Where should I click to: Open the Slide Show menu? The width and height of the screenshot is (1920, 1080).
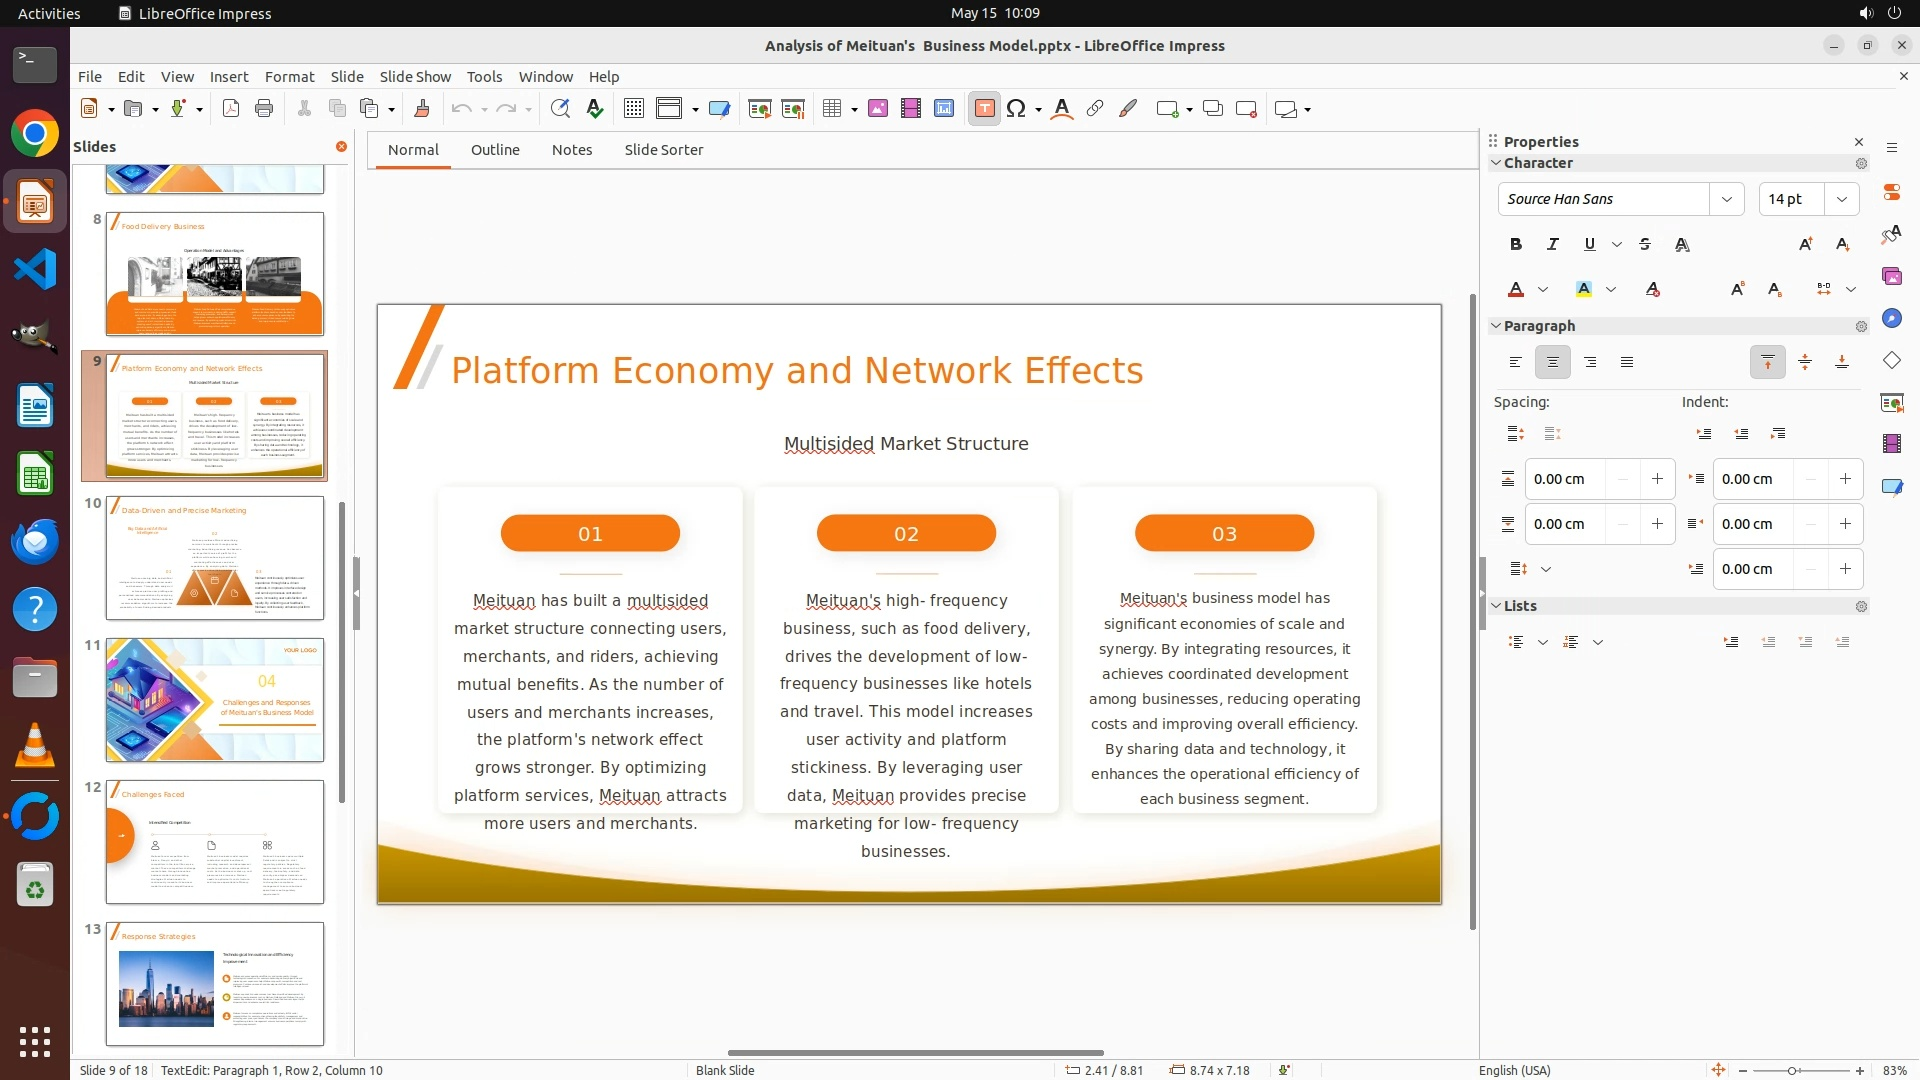pyautogui.click(x=415, y=77)
